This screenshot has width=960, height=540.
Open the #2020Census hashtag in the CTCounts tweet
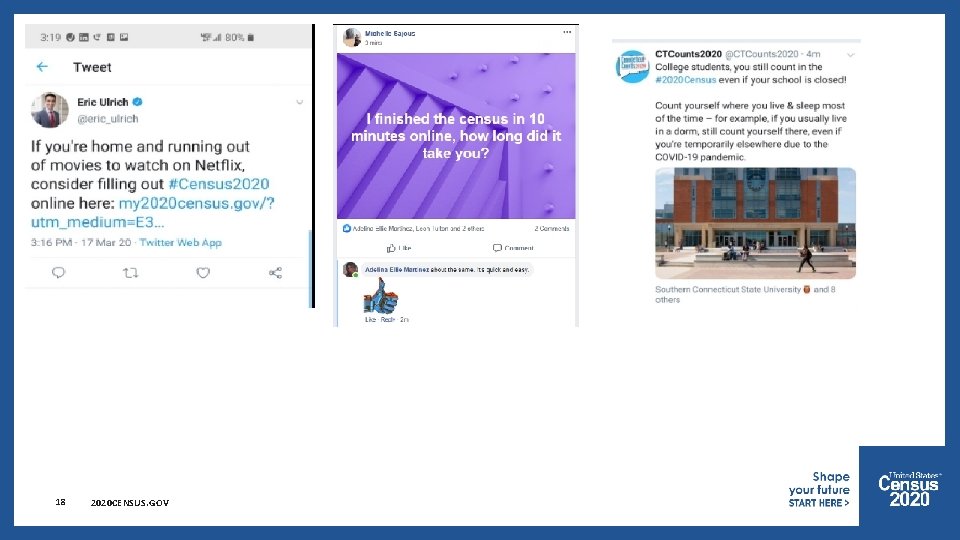(685, 80)
